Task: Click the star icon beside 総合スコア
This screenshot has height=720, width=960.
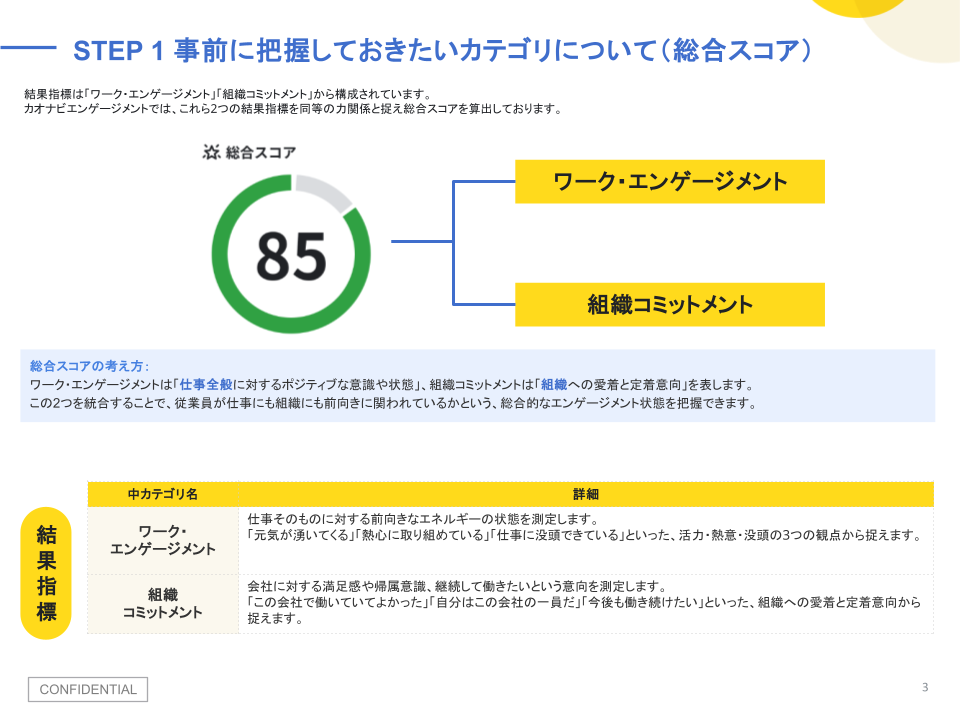Action: click(211, 152)
